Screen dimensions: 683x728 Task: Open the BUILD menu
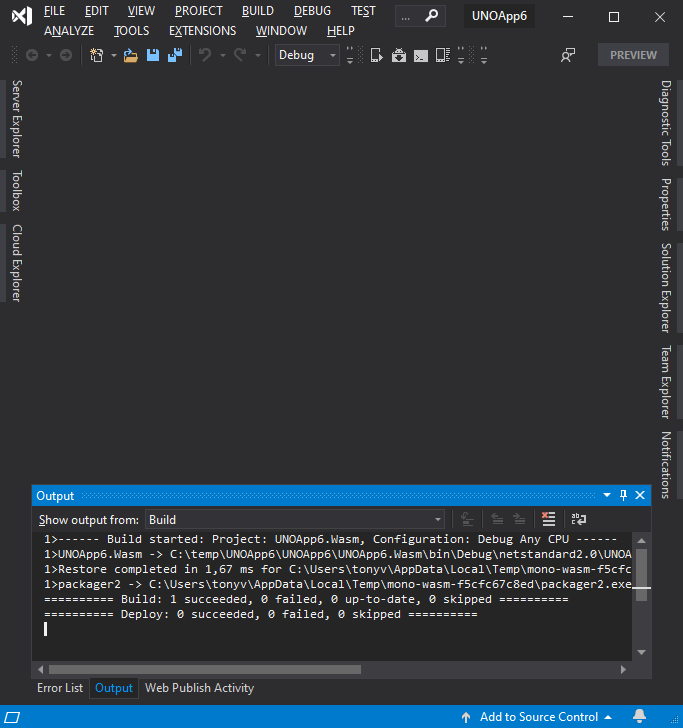(x=258, y=11)
